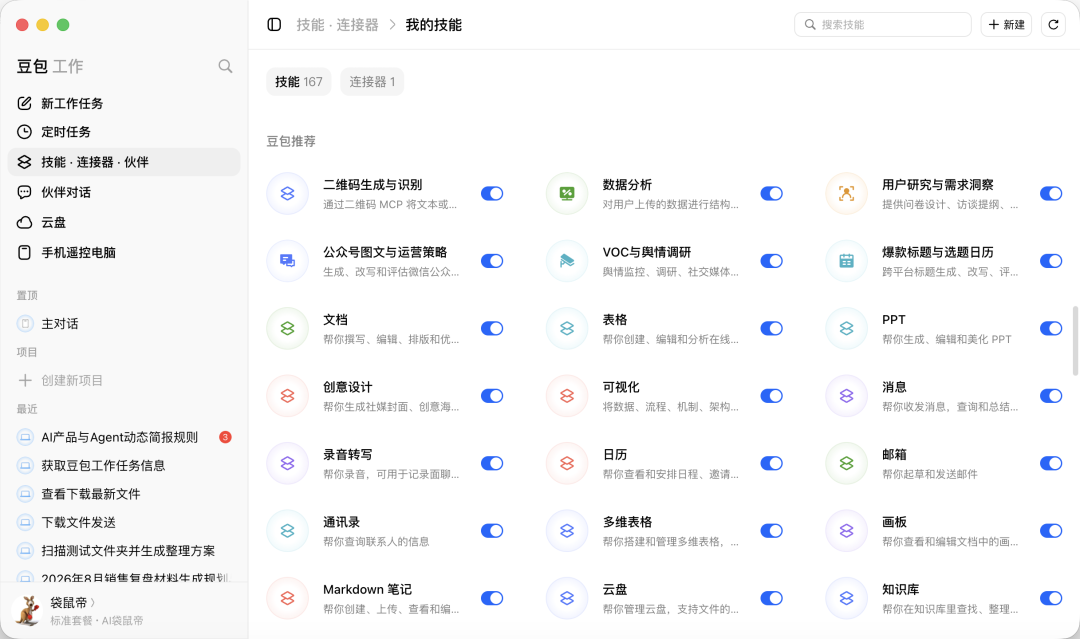Viewport: 1080px width, 639px height.
Task: Click the 文档 skill icon
Action: pos(287,328)
